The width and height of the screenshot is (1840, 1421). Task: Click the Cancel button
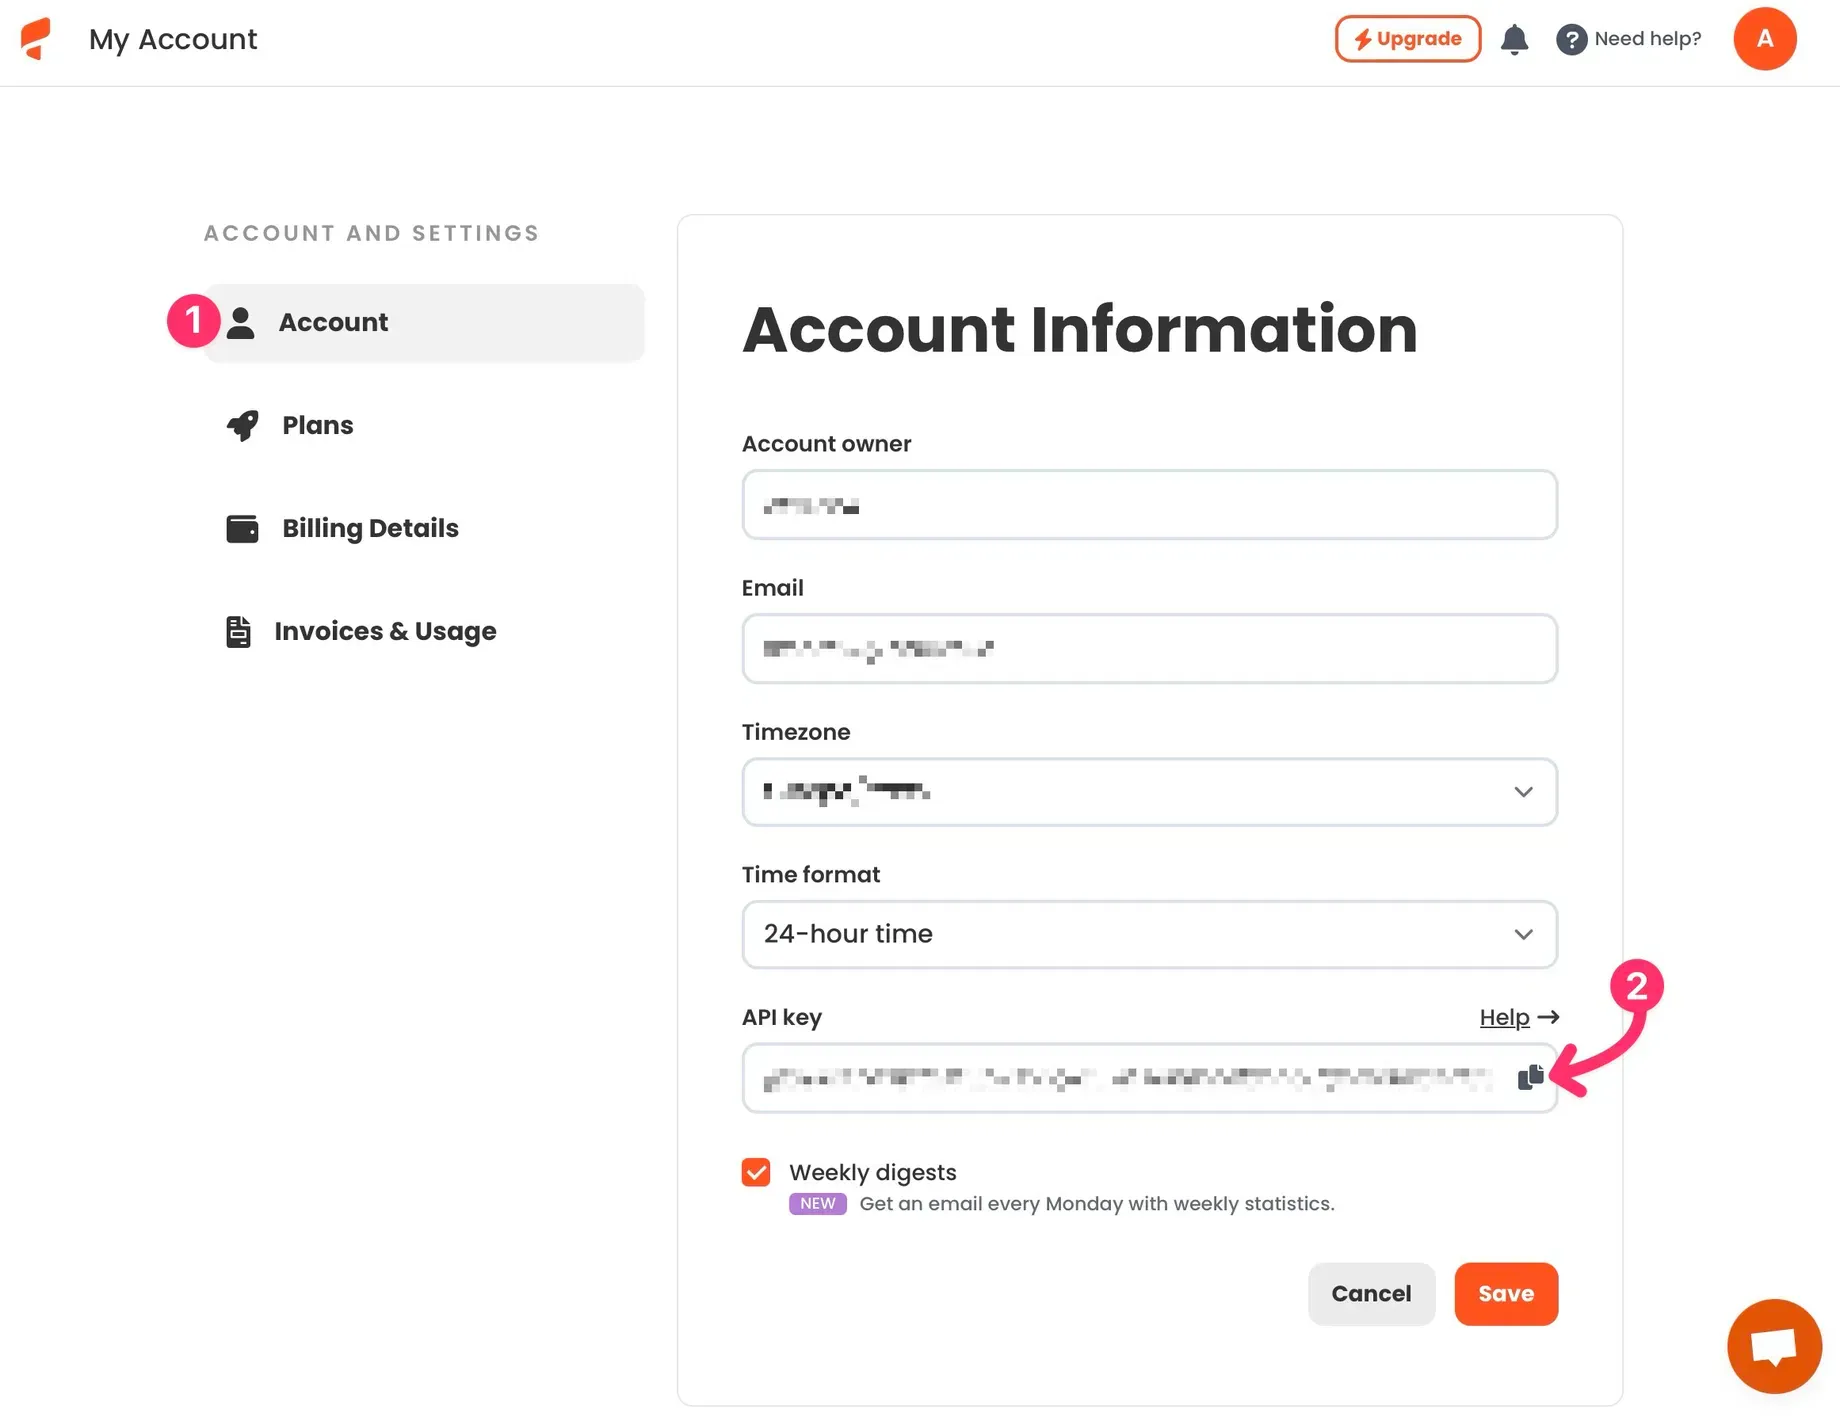(x=1370, y=1294)
